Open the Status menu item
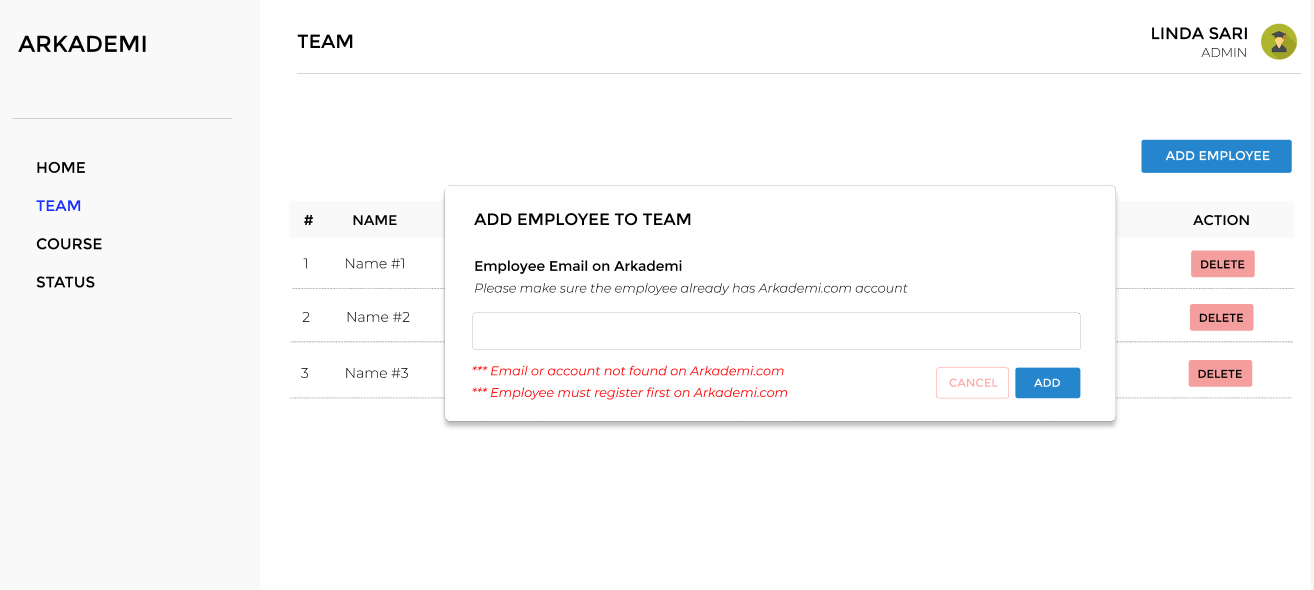 pos(66,282)
